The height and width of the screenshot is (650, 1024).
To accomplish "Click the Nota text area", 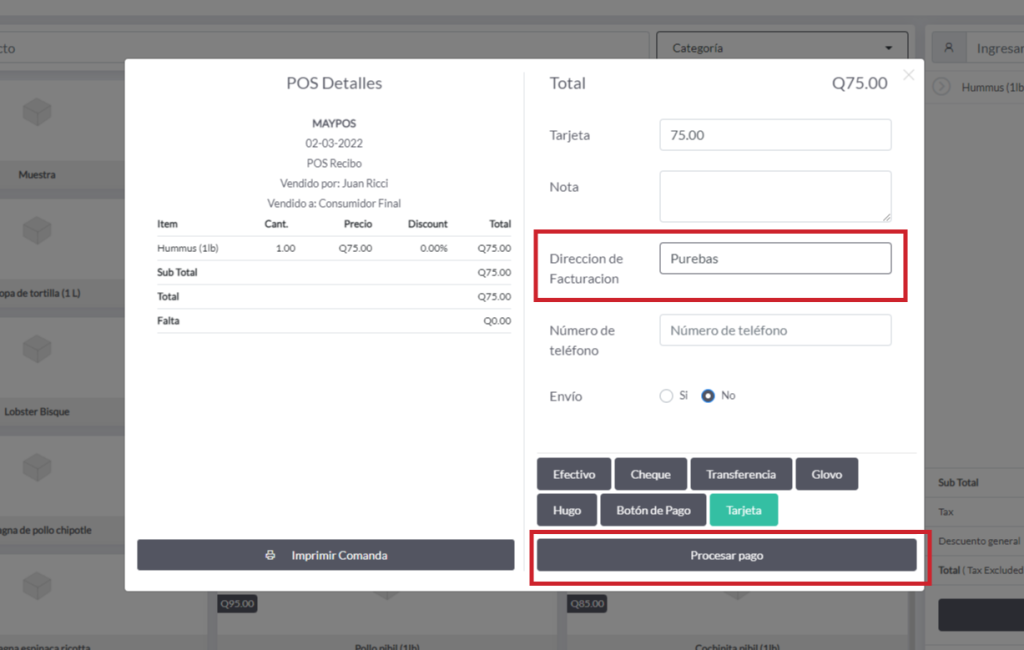I will (775, 196).
